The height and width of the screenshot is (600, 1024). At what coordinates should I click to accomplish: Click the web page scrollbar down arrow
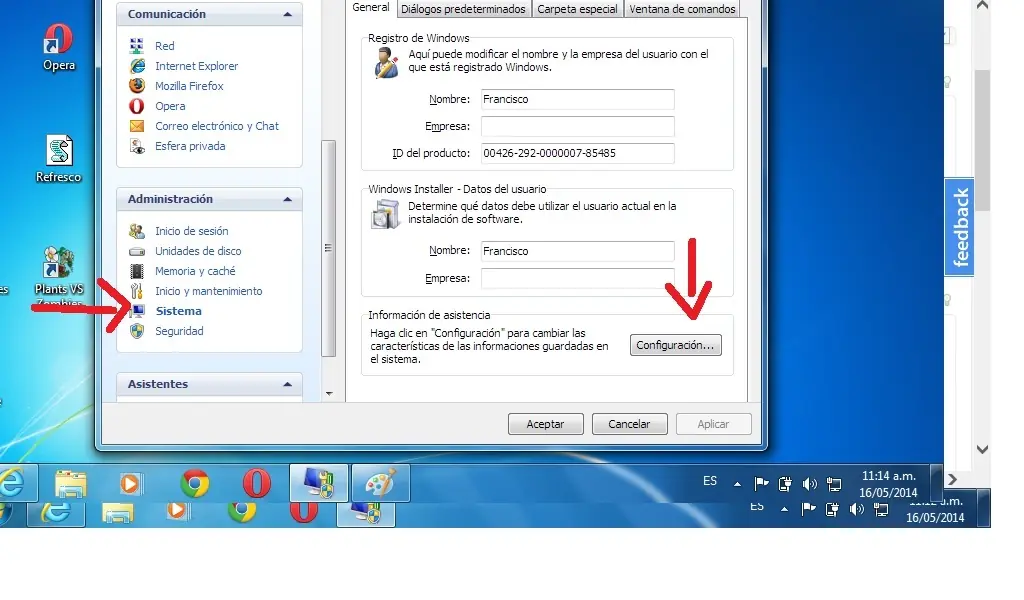(x=982, y=449)
